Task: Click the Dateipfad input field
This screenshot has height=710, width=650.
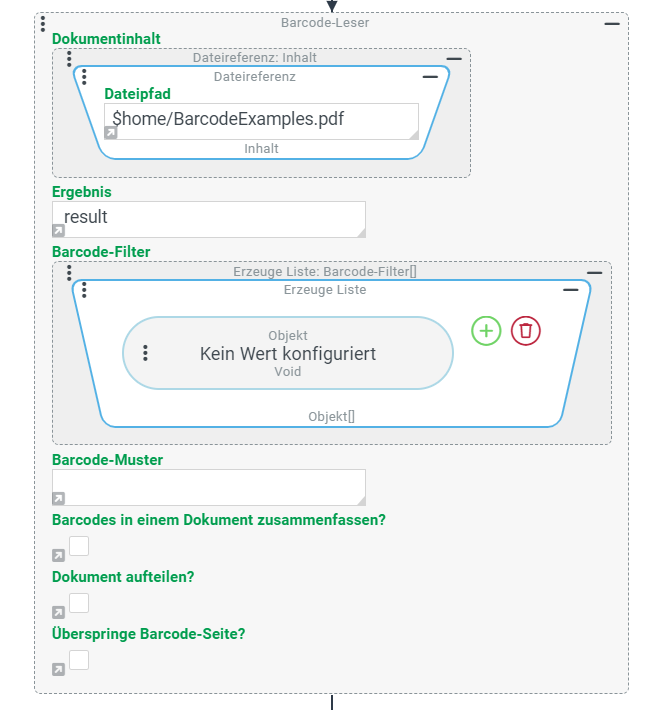Action: pyautogui.click(x=260, y=120)
